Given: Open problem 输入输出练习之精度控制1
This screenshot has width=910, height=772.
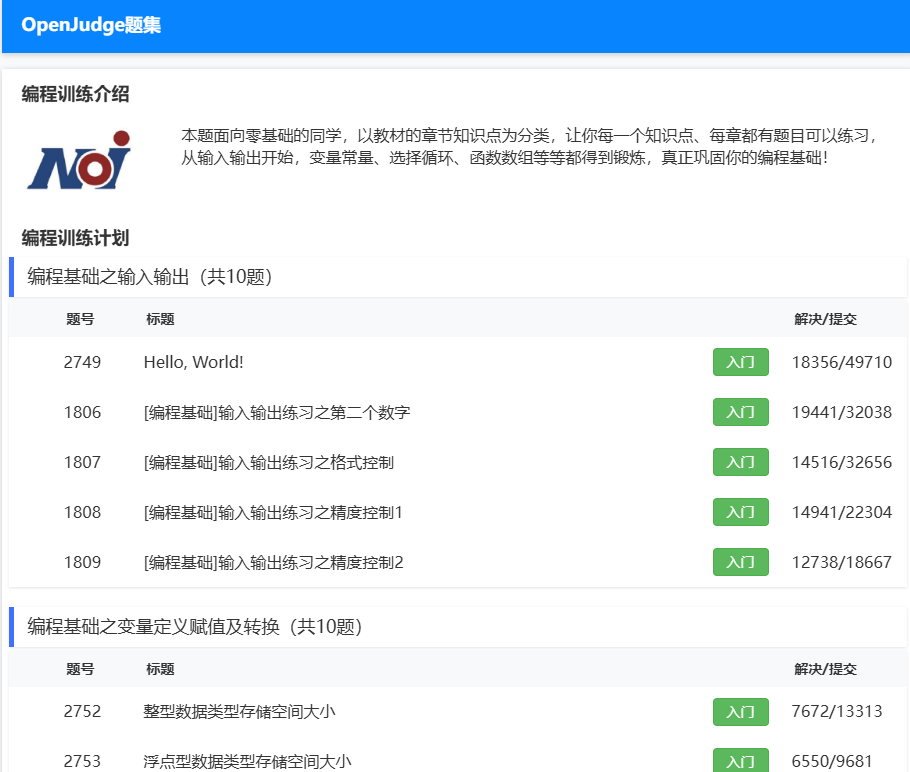Looking at the screenshot, I should tap(273, 512).
